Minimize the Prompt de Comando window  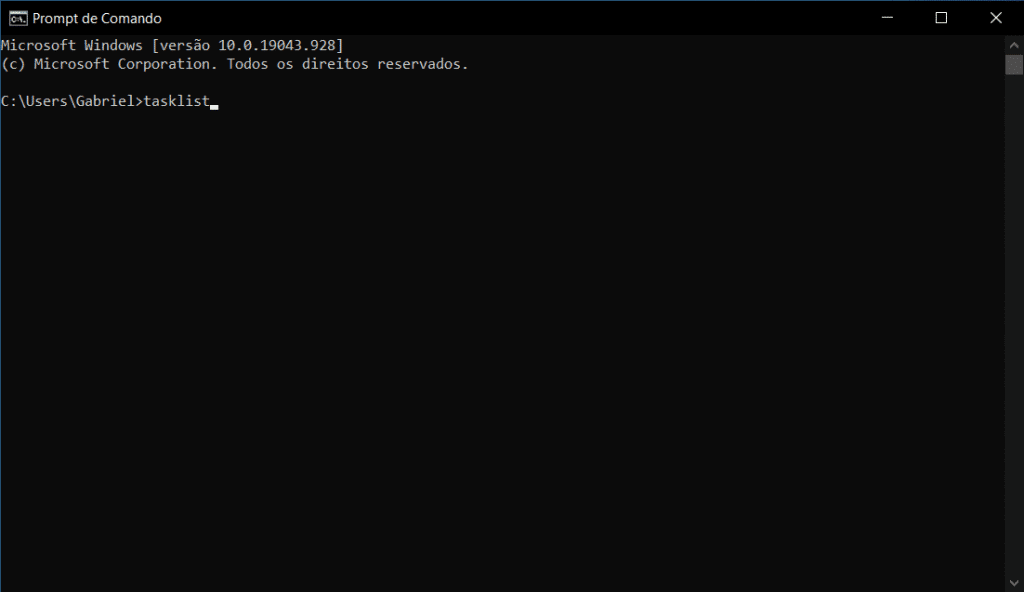(x=887, y=18)
